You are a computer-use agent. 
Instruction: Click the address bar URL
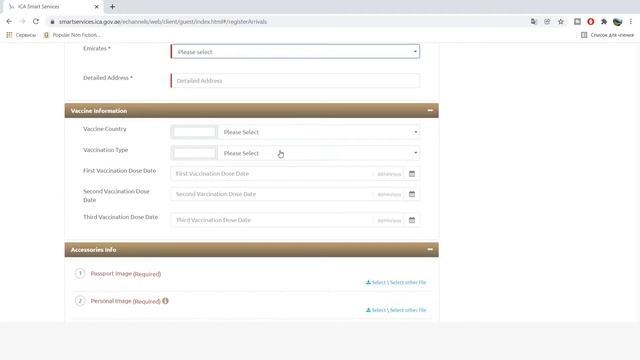click(x=163, y=22)
